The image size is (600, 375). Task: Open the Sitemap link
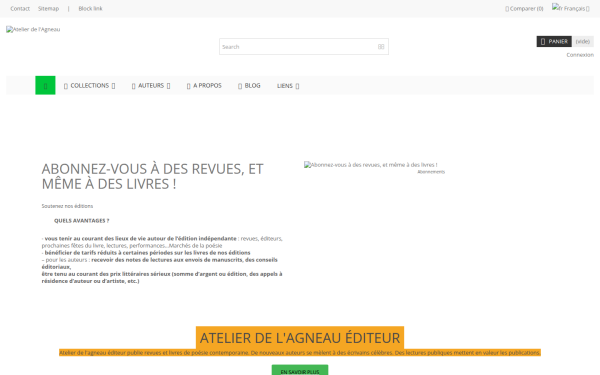tap(48, 8)
